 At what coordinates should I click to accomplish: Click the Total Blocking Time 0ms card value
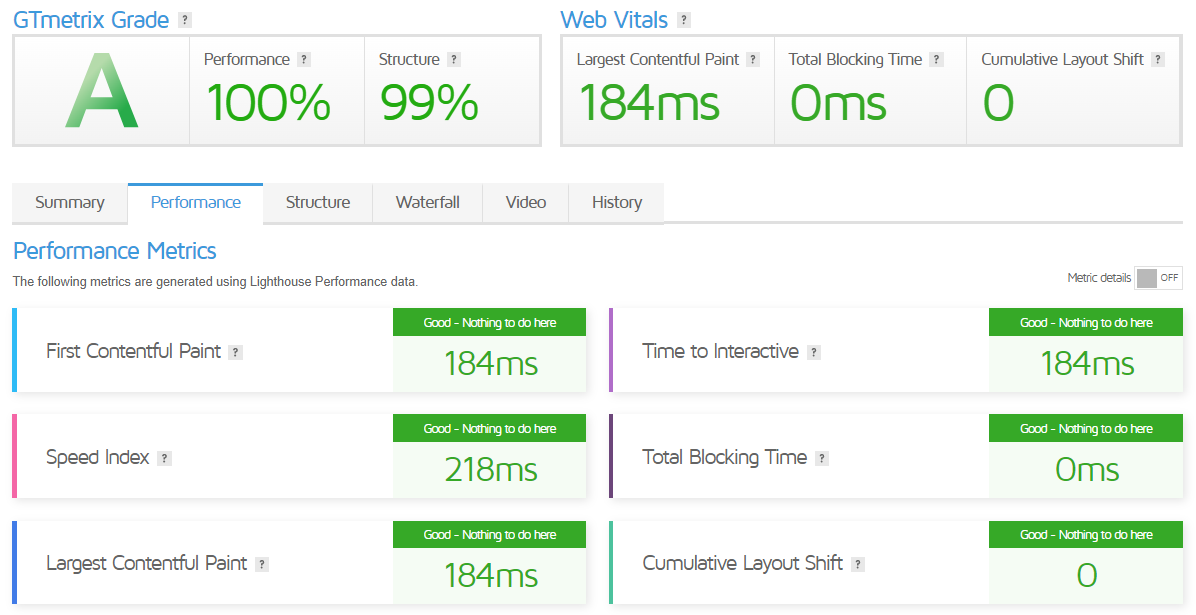[1087, 470]
